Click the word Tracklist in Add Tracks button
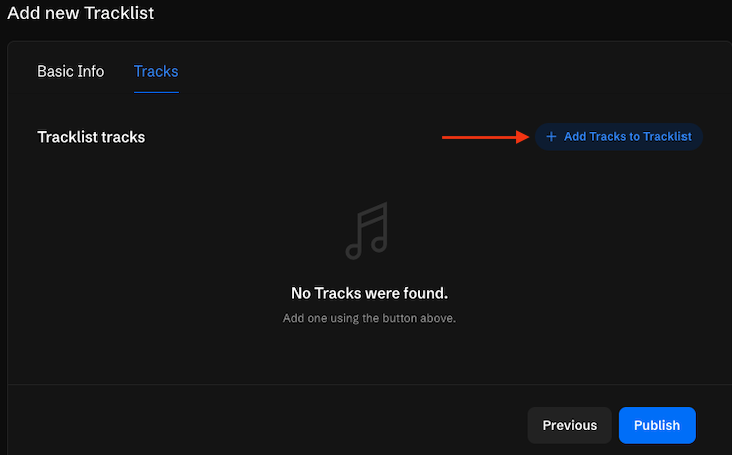This screenshot has width=732, height=455. coord(667,137)
